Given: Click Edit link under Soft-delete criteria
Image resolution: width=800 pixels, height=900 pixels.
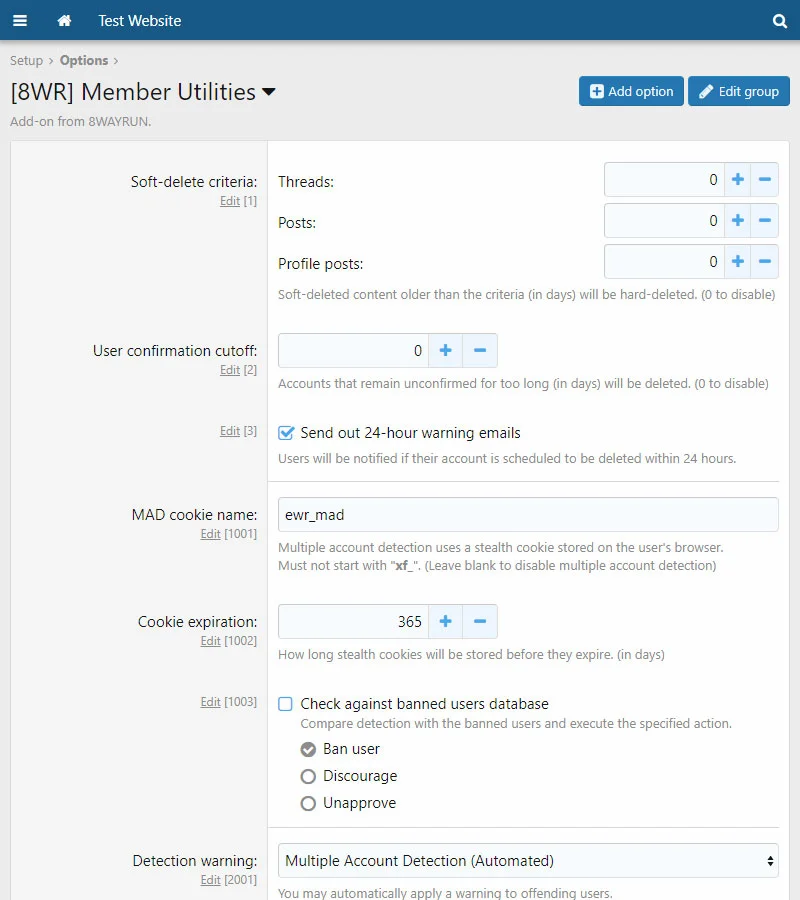Looking at the screenshot, I should [230, 201].
